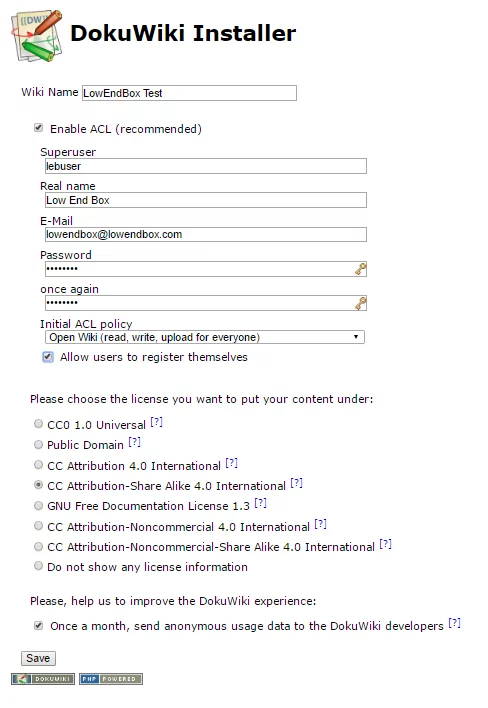This screenshot has width=488, height=708.
Task: Uncheck Allow users to register themselves
Action: pyautogui.click(x=48, y=357)
